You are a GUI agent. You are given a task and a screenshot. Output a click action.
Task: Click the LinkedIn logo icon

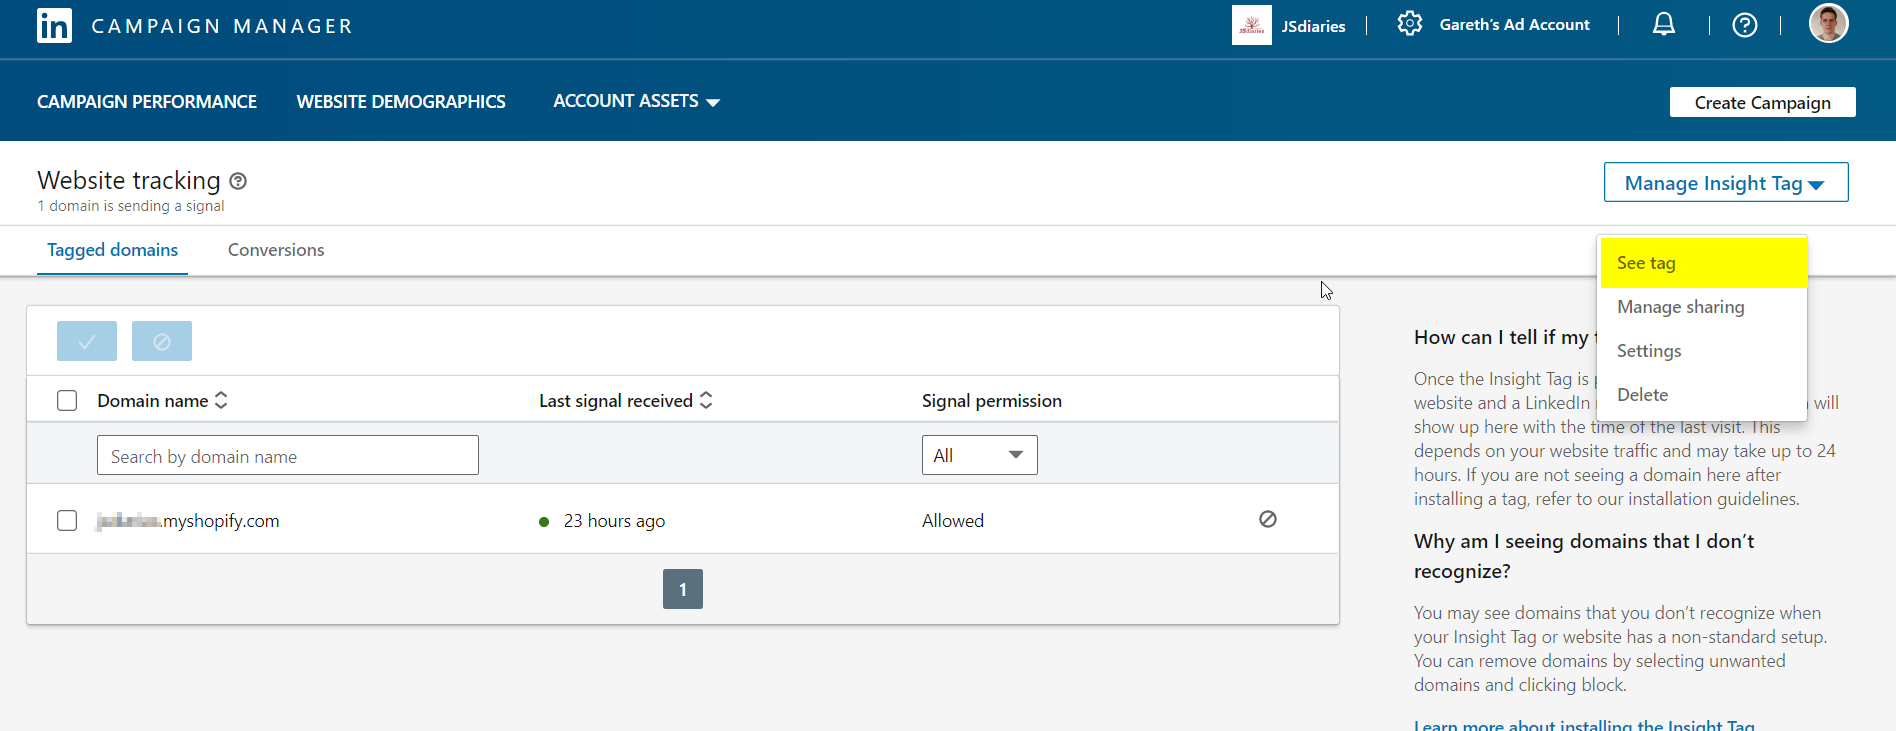click(x=54, y=26)
